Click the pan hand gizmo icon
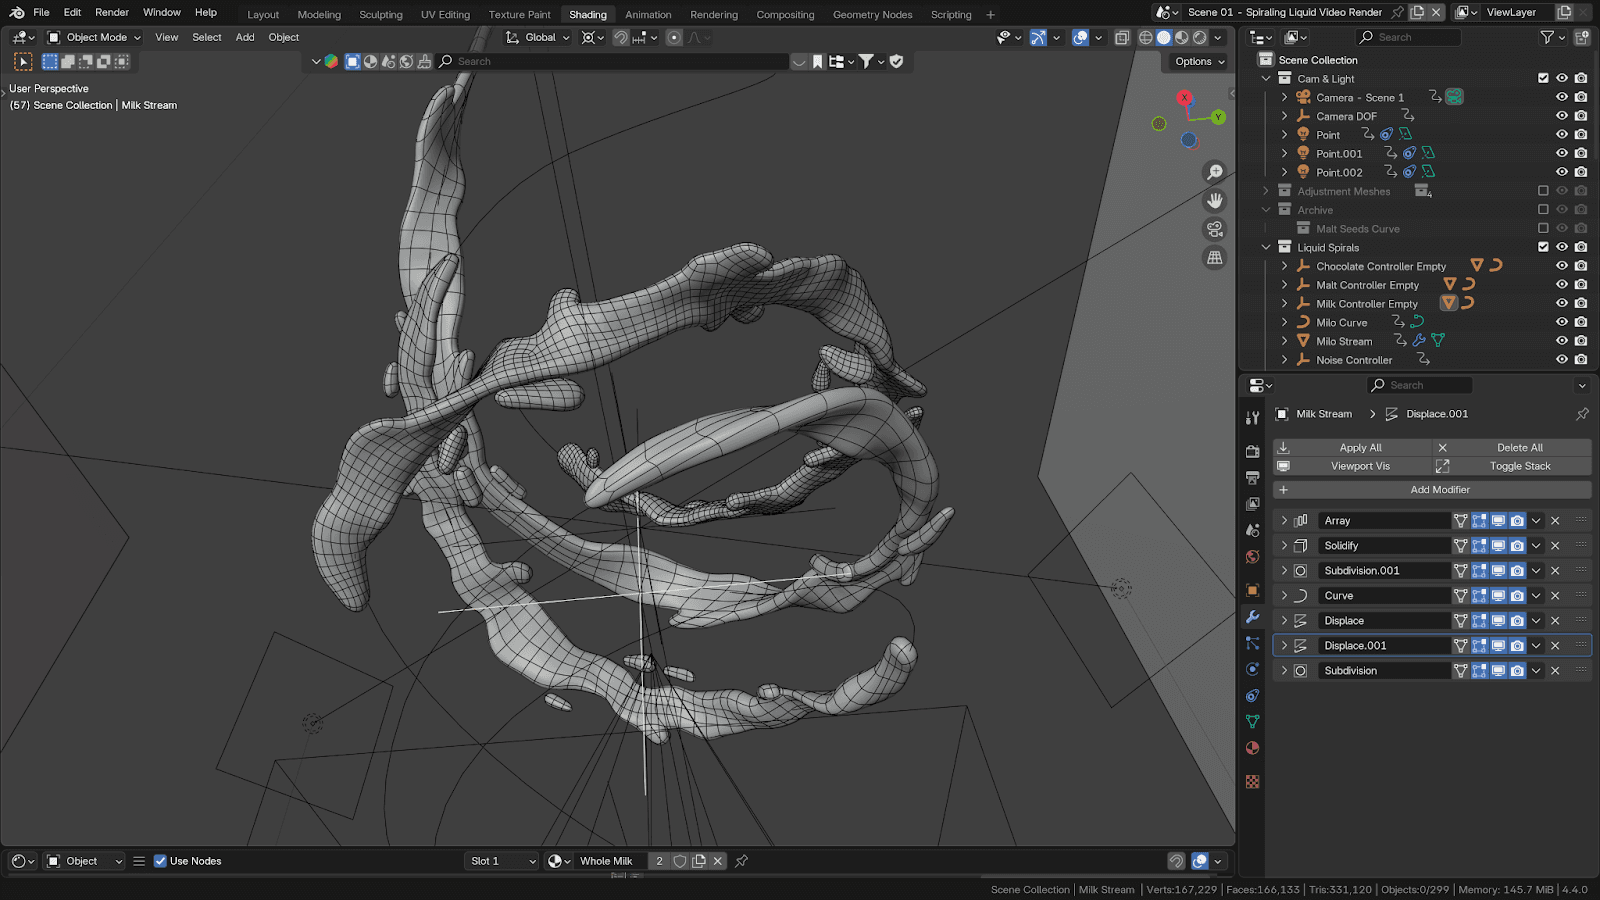This screenshot has width=1600, height=900. click(x=1215, y=201)
